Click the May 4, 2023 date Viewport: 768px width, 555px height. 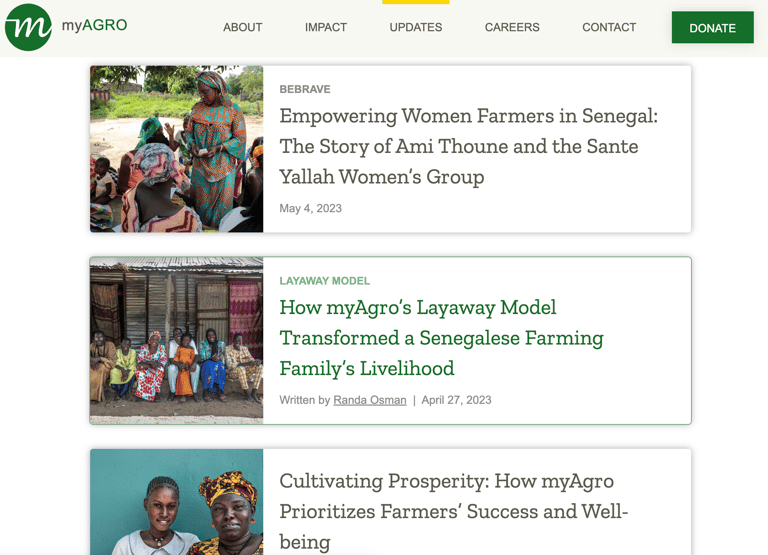(310, 208)
